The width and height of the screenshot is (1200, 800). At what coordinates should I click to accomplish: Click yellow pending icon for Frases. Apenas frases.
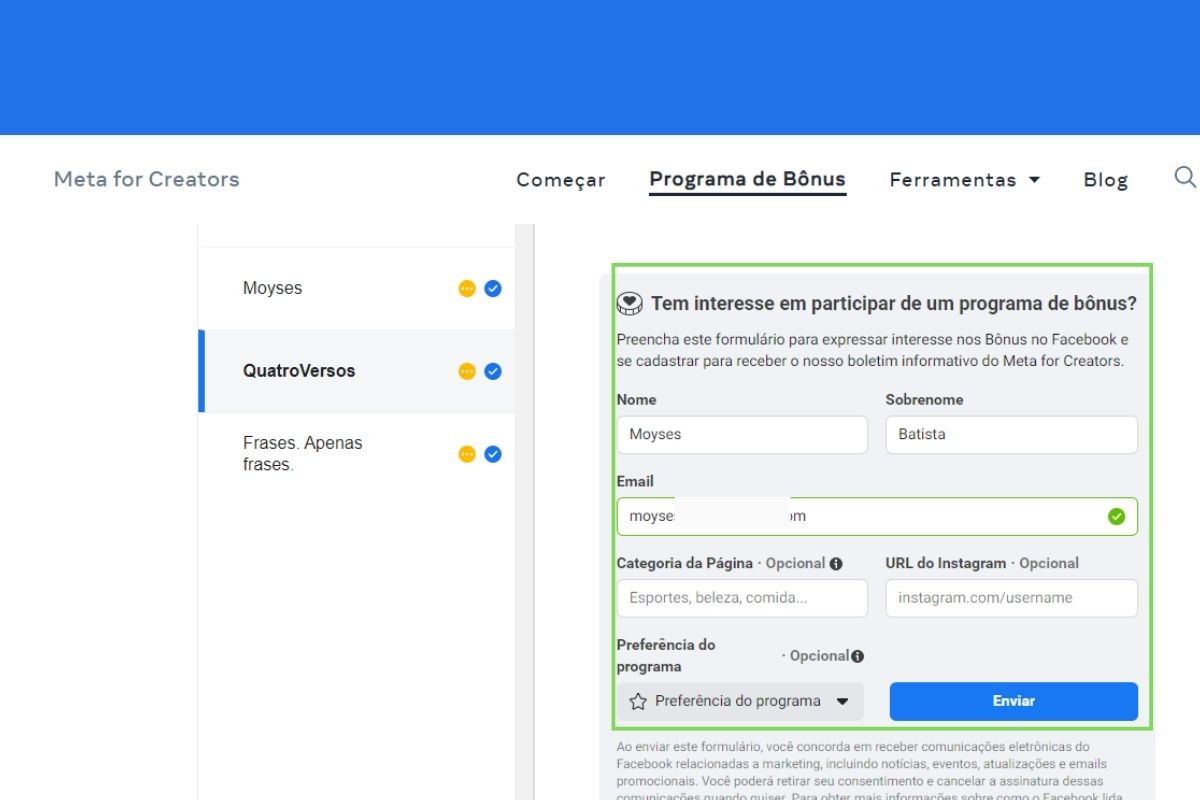(x=467, y=454)
